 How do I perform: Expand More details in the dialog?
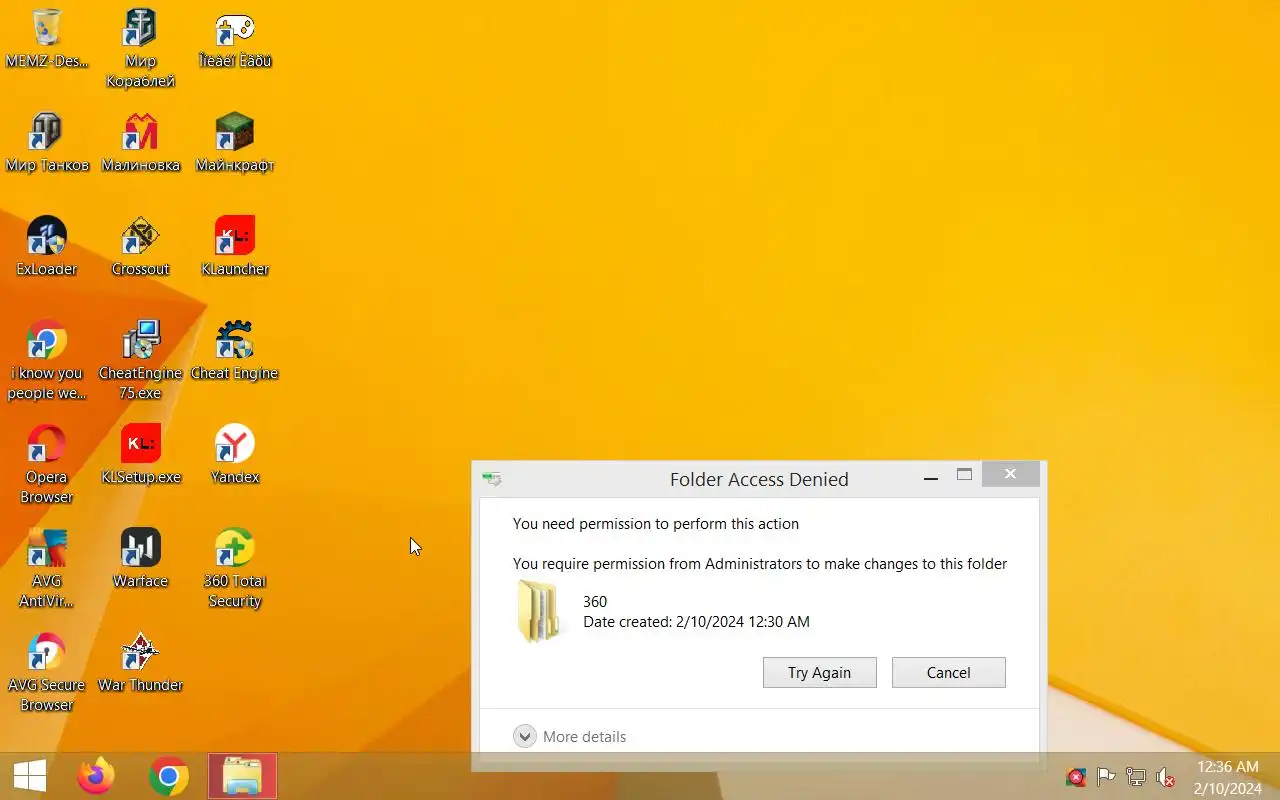(570, 736)
